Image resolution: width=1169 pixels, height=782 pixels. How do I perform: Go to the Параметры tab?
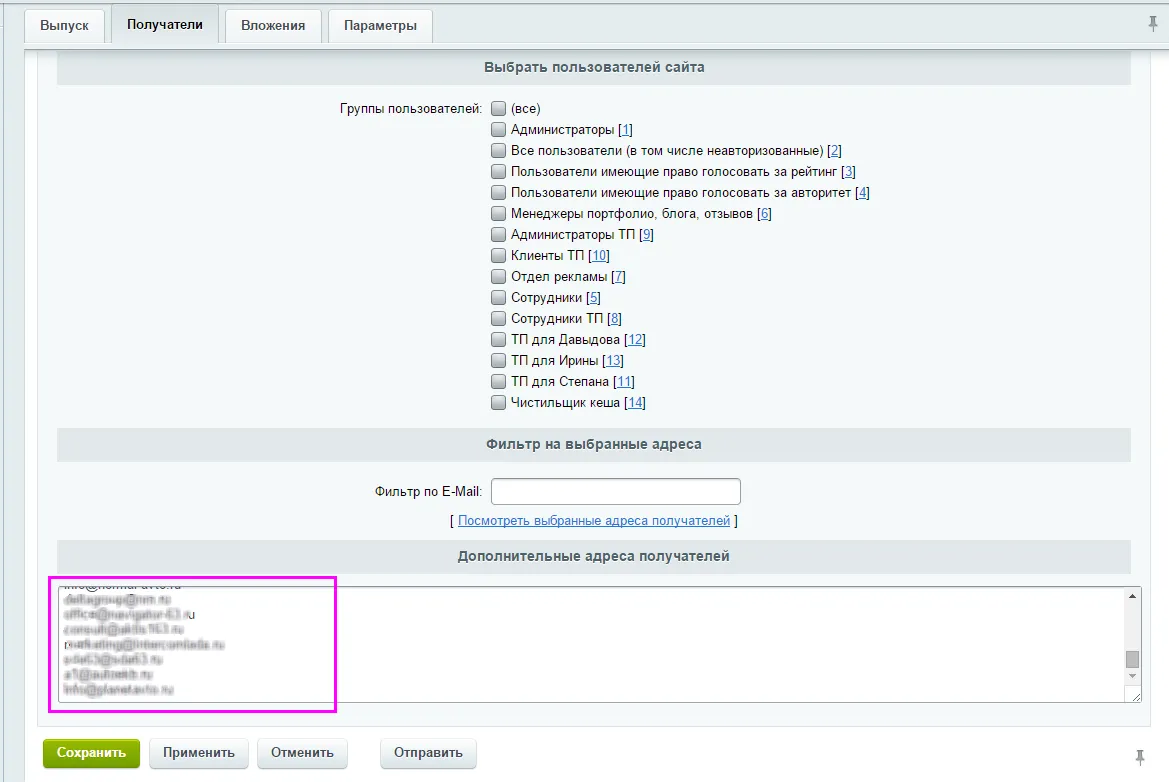click(380, 26)
